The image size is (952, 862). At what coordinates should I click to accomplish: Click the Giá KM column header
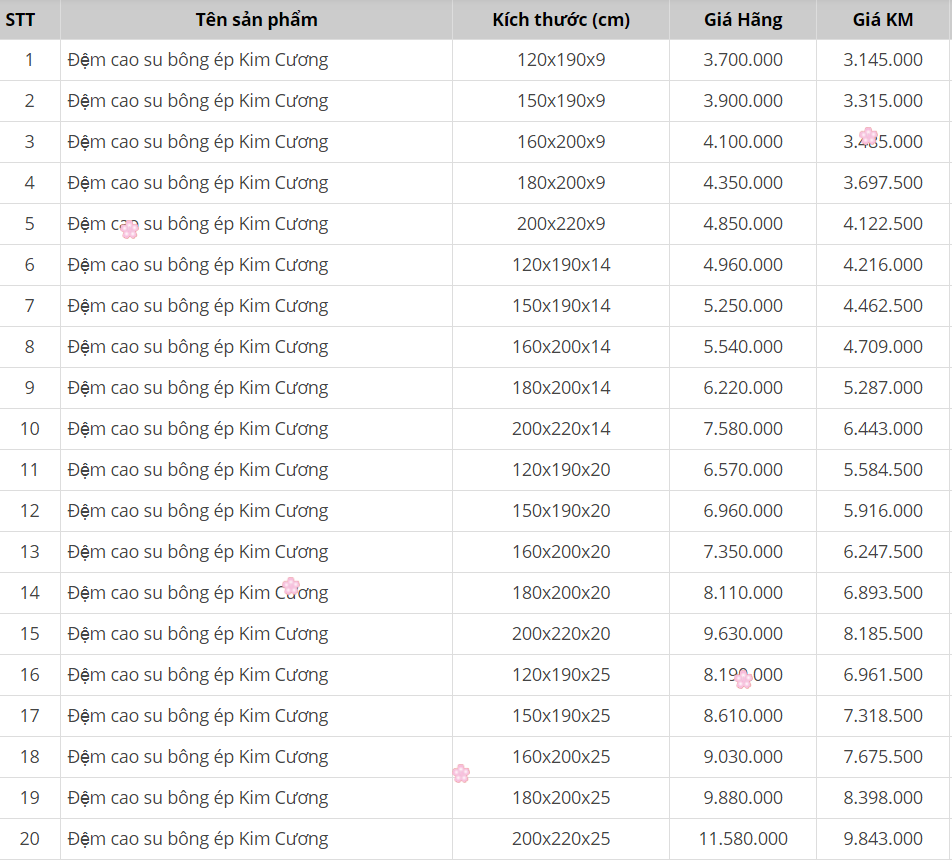(x=883, y=20)
